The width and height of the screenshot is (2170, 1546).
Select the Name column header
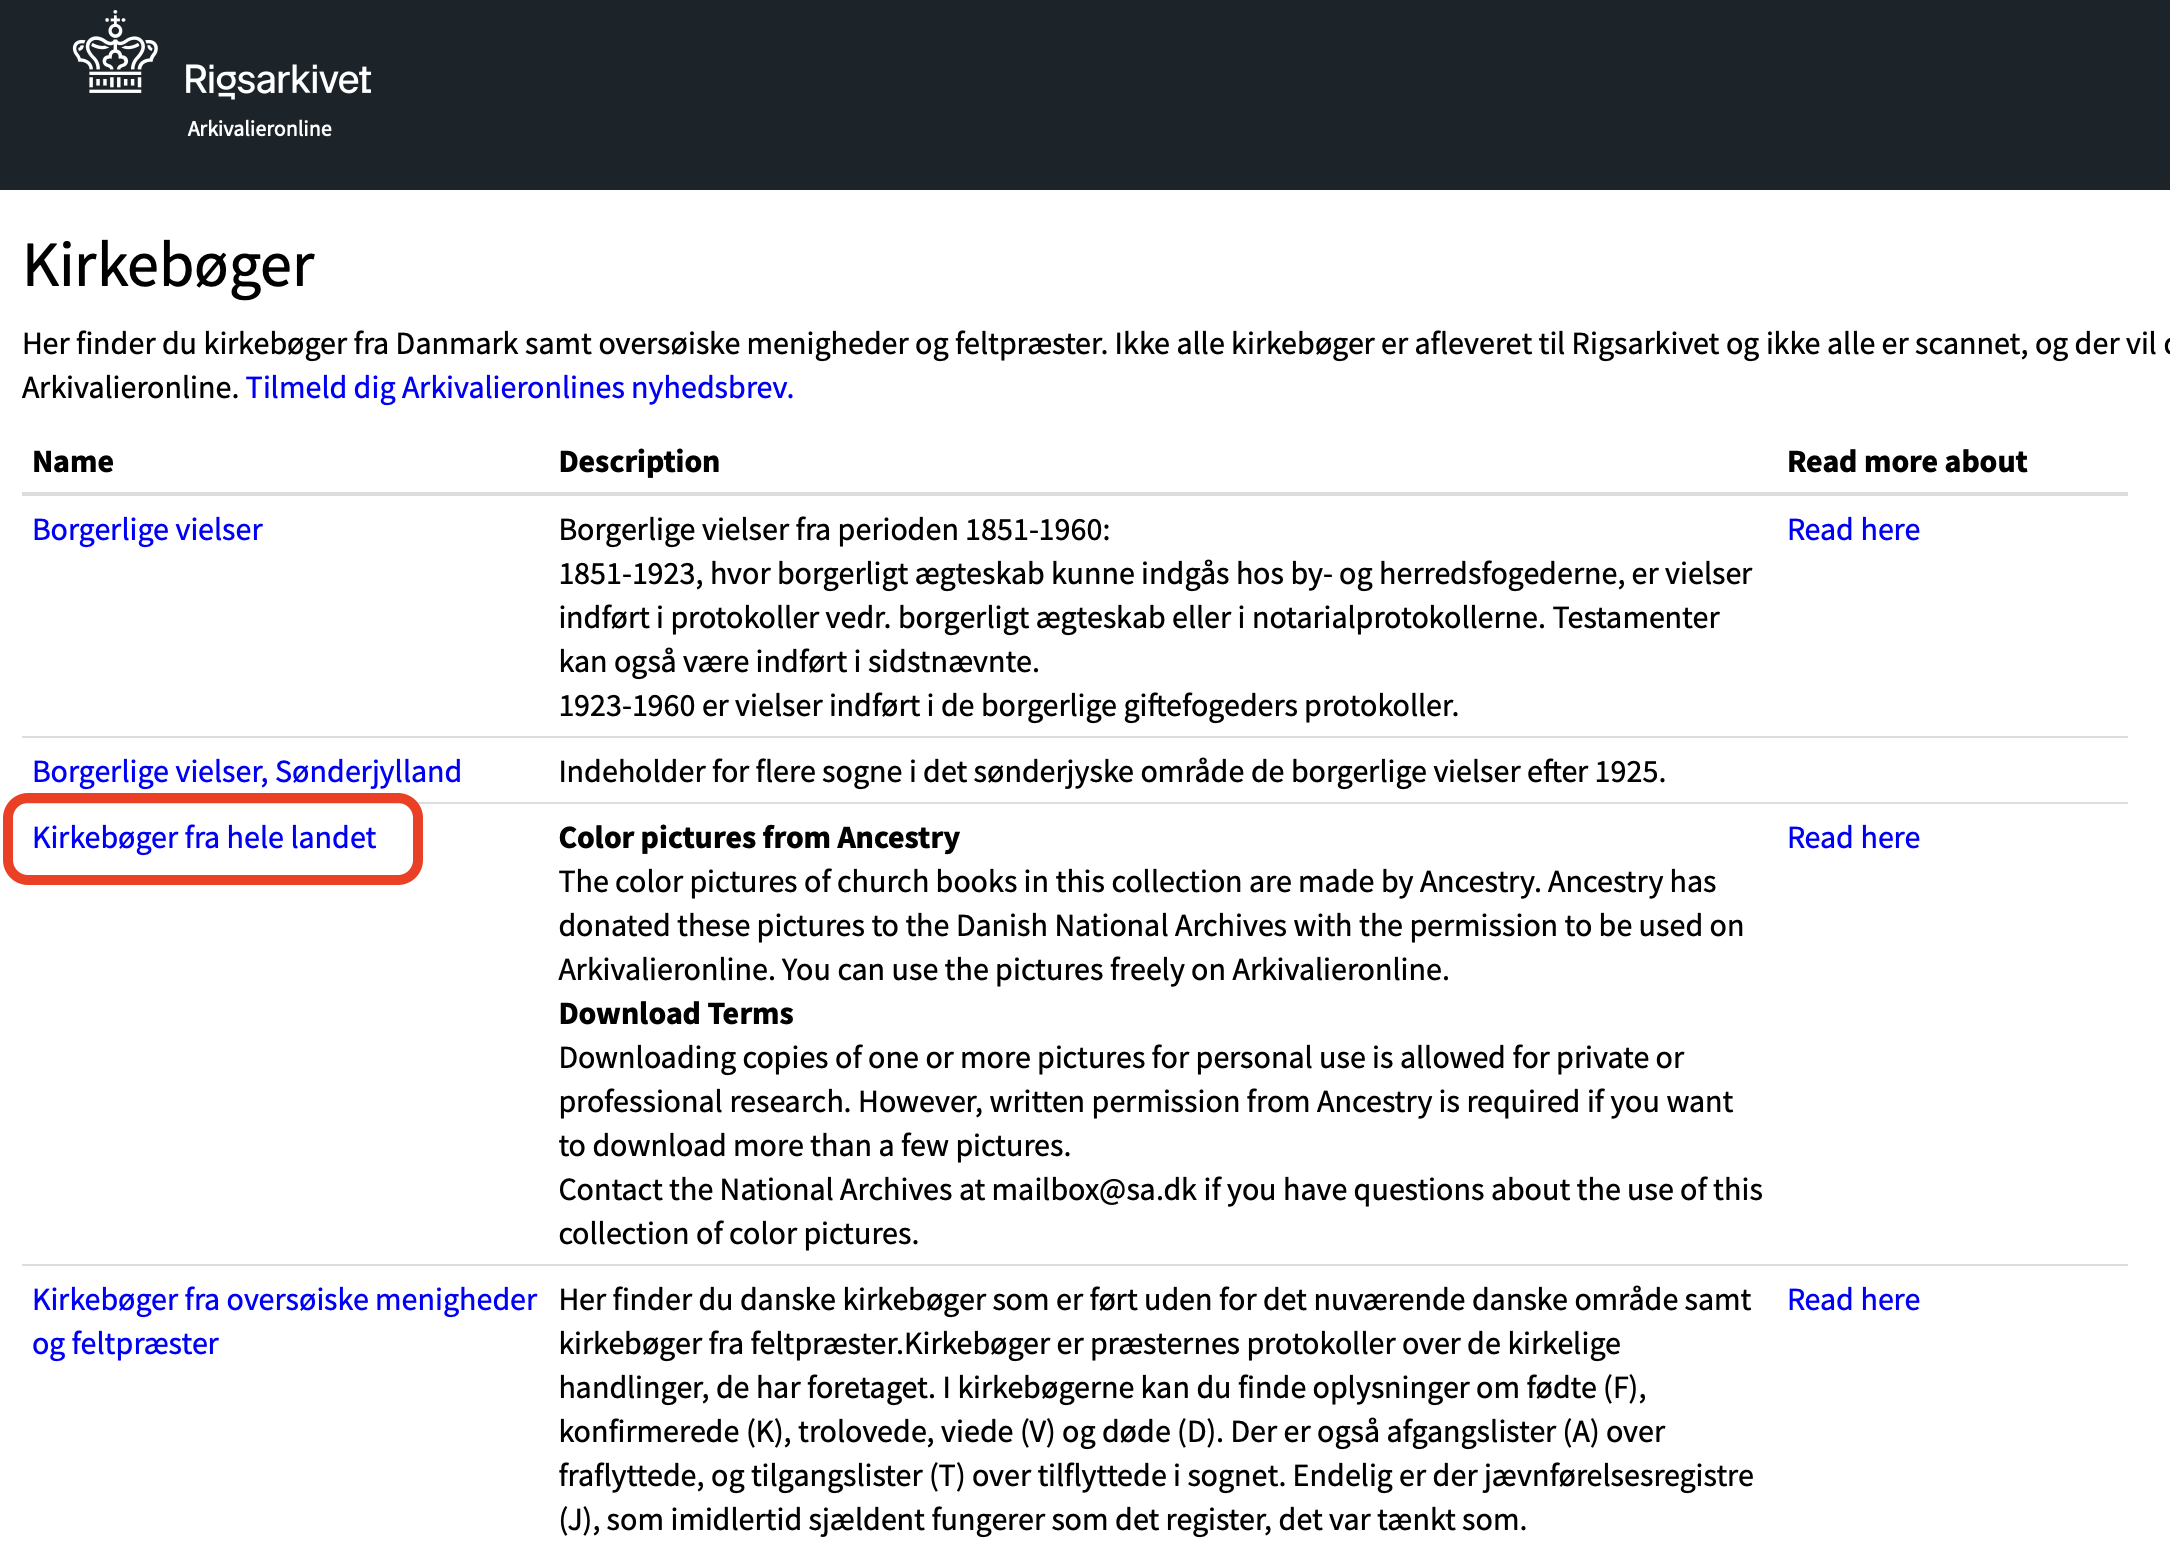point(73,461)
